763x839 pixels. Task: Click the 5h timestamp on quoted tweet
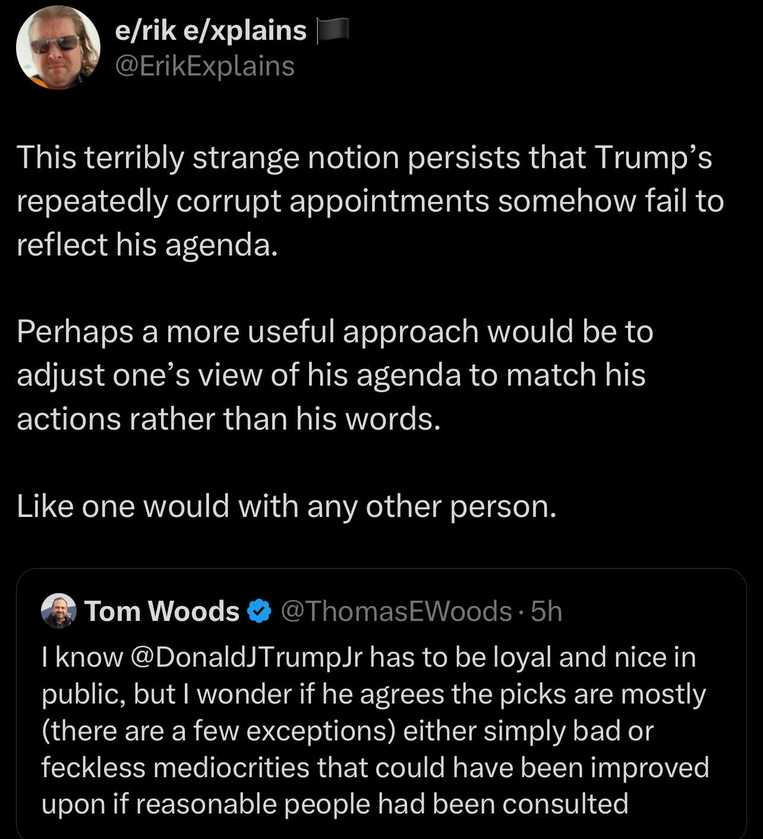tap(546, 611)
